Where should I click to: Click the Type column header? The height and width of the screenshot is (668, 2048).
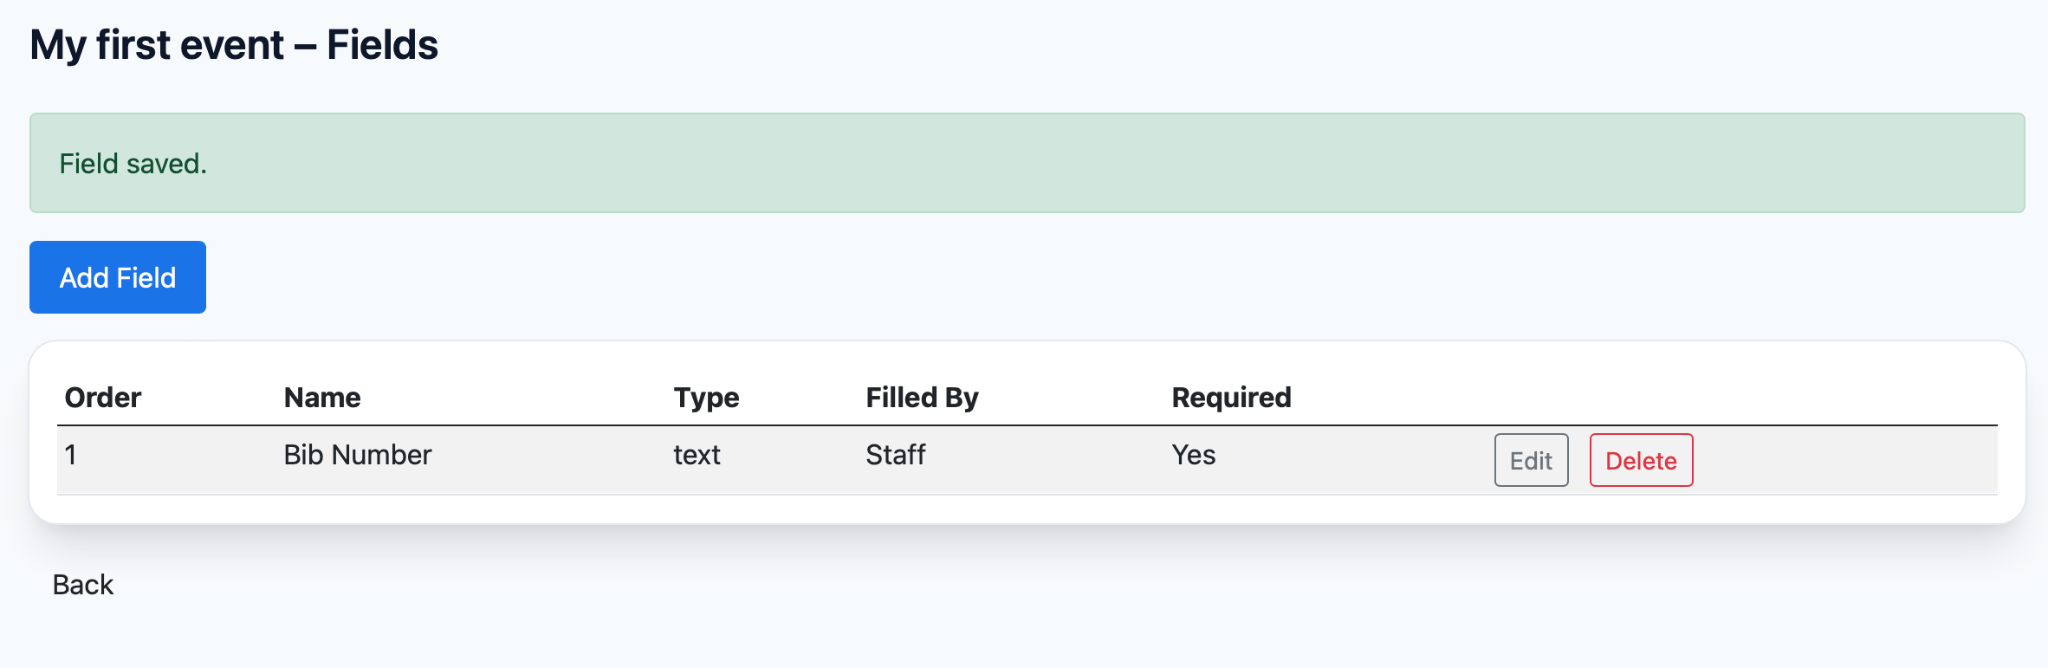tap(706, 397)
